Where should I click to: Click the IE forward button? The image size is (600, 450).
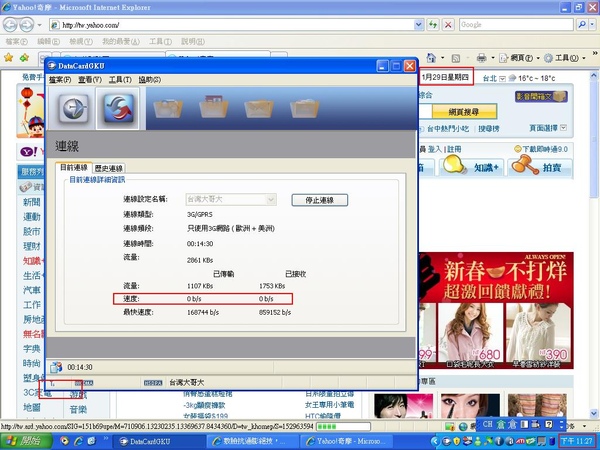click(x=26, y=25)
